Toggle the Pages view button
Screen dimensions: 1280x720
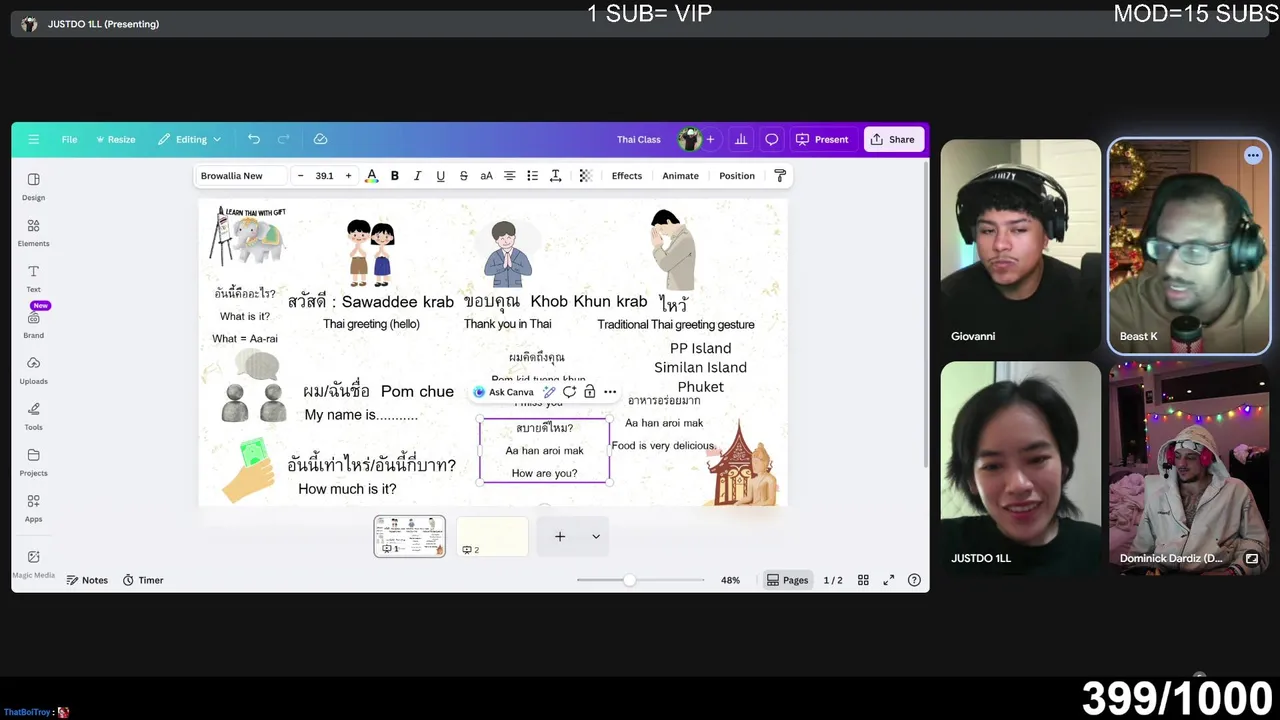tap(786, 580)
